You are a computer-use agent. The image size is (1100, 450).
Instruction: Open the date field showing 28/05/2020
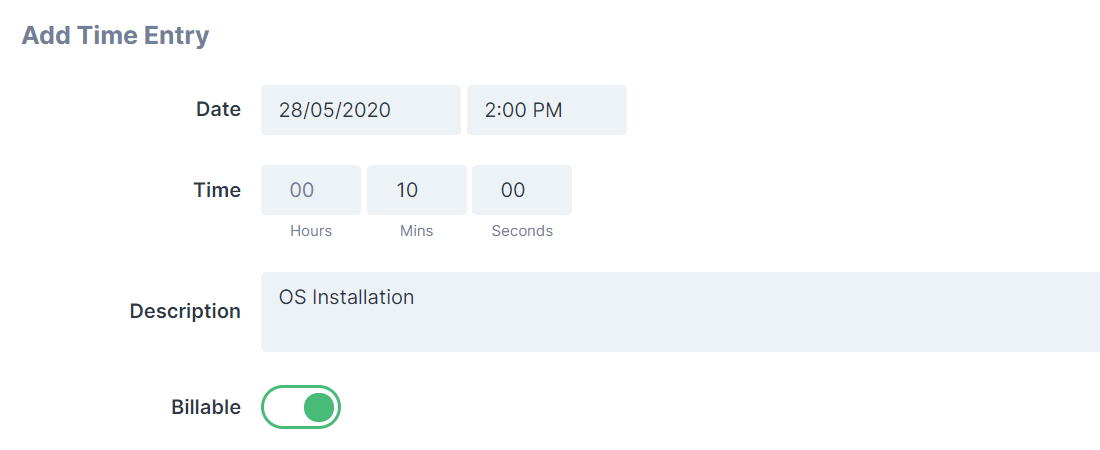coord(360,110)
